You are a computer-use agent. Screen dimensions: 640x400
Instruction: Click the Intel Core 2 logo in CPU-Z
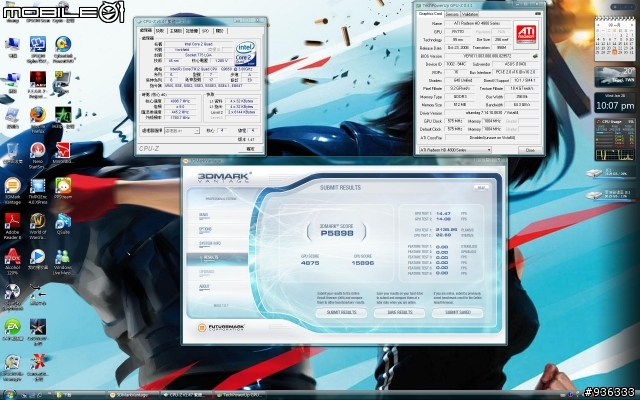click(x=246, y=53)
